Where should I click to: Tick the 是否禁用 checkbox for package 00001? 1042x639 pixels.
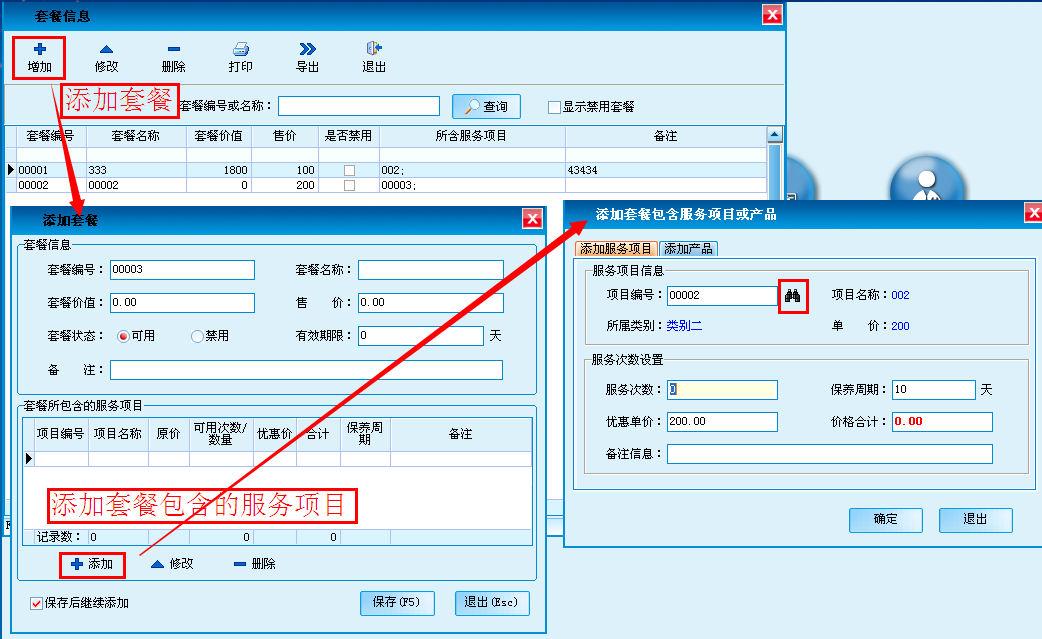click(x=349, y=170)
